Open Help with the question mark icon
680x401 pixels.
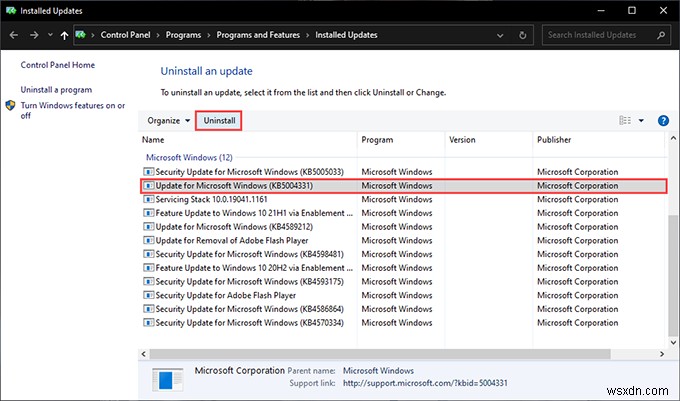(x=663, y=121)
